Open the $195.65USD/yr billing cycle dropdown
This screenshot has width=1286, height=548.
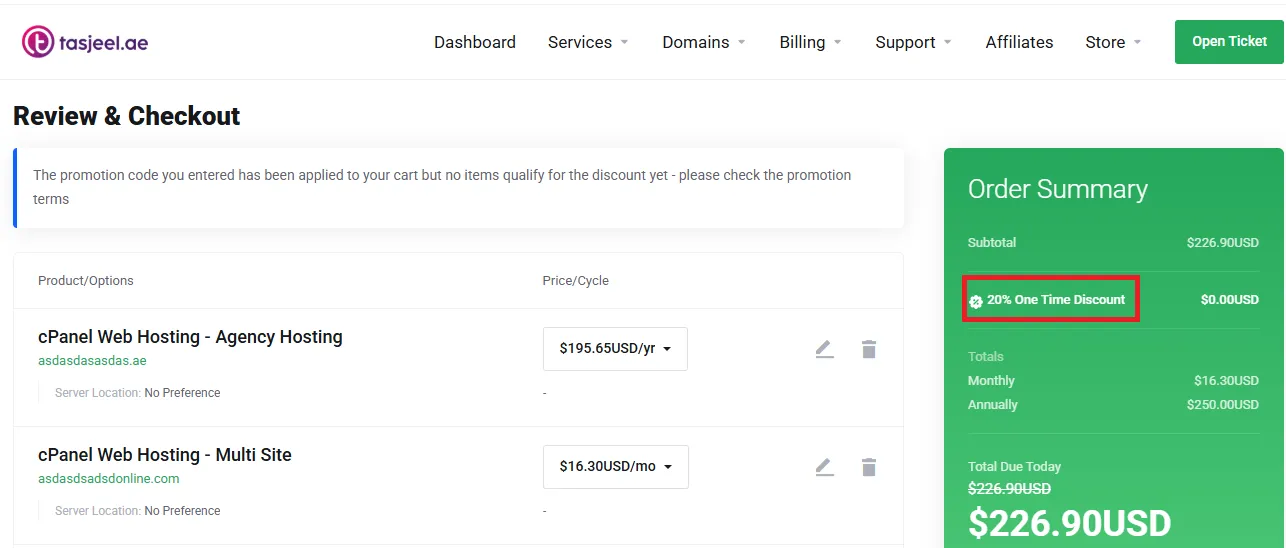(x=615, y=349)
